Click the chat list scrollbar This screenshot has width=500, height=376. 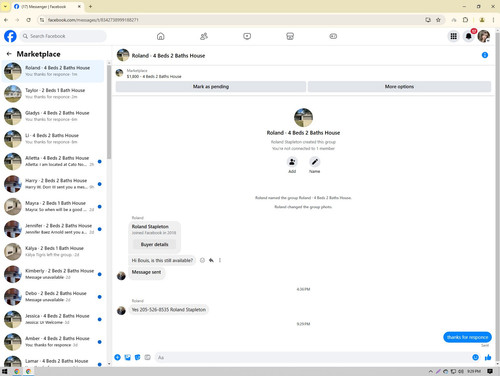109,112
